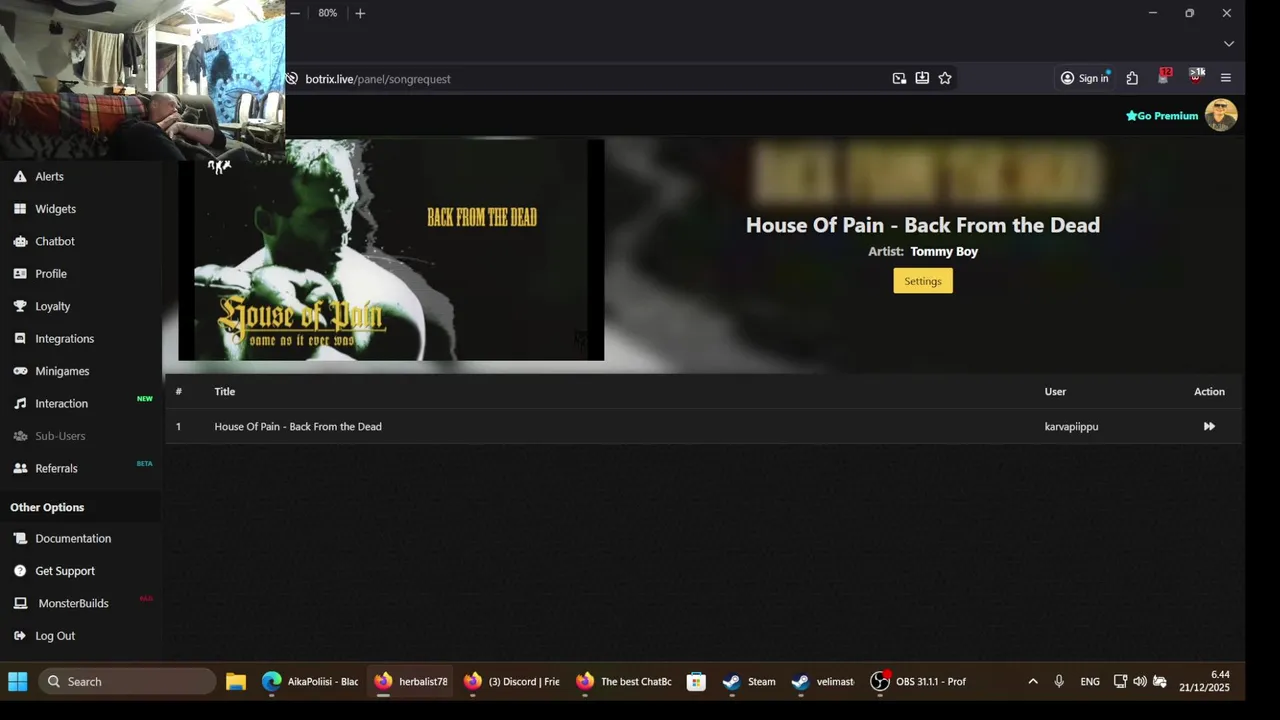
Task: Click the Alerts warning triangle icon
Action: (x=20, y=176)
